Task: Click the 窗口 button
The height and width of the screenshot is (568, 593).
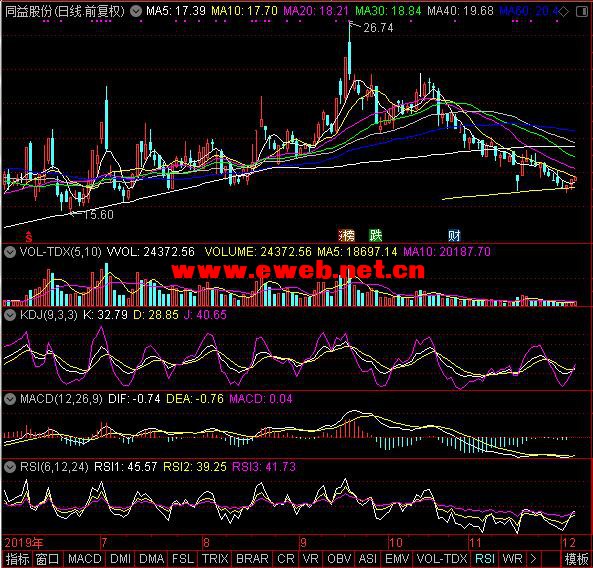Action: click(x=48, y=559)
